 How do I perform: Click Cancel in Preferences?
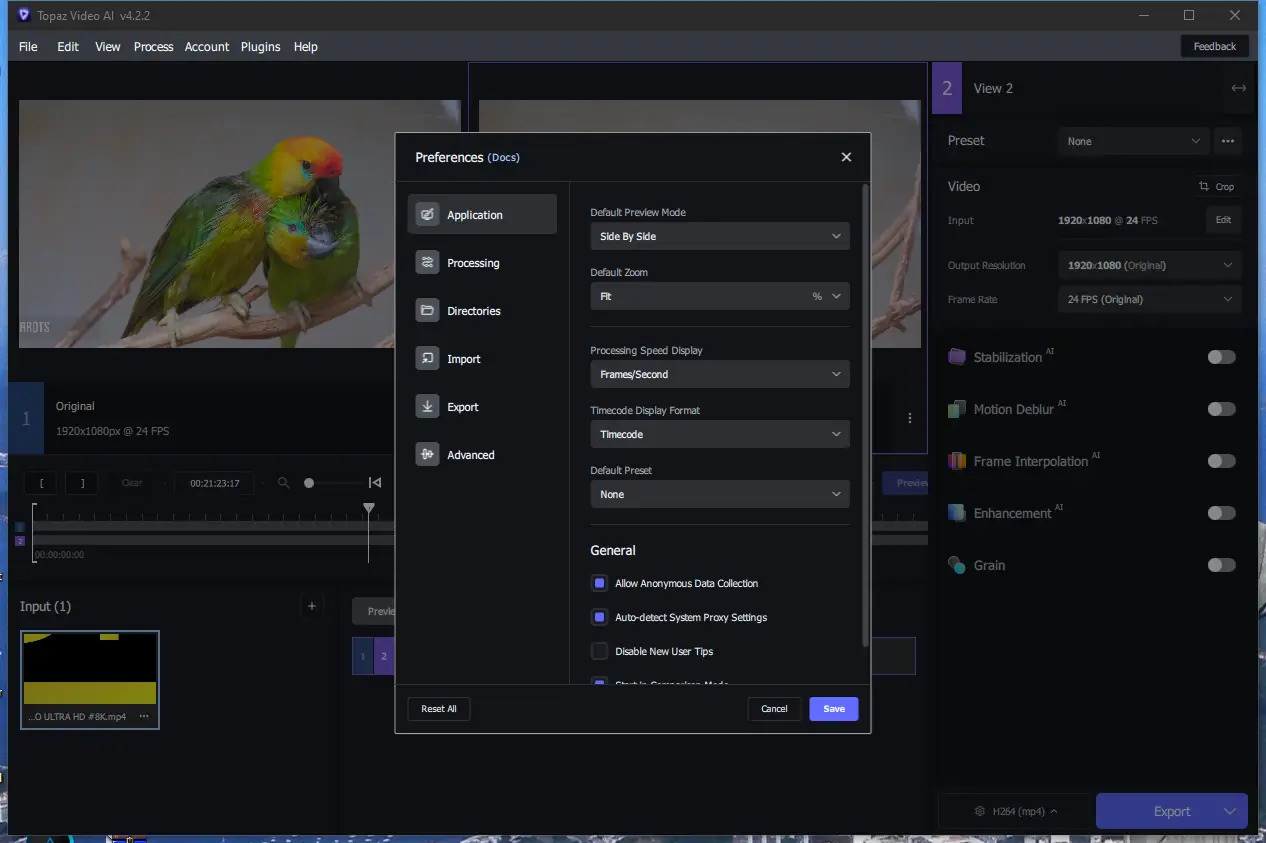(774, 708)
